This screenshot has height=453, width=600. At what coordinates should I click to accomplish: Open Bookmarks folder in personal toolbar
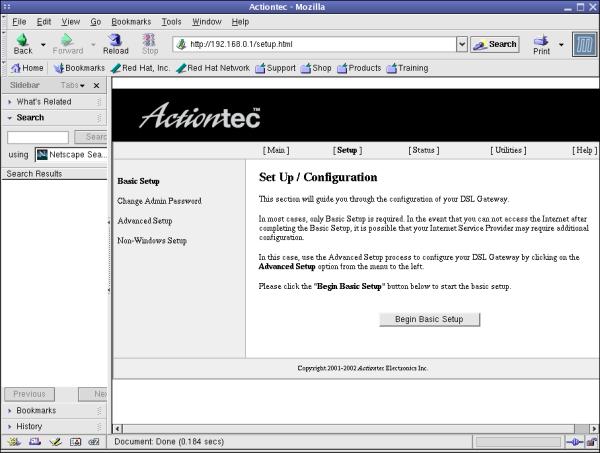pyautogui.click(x=79, y=68)
